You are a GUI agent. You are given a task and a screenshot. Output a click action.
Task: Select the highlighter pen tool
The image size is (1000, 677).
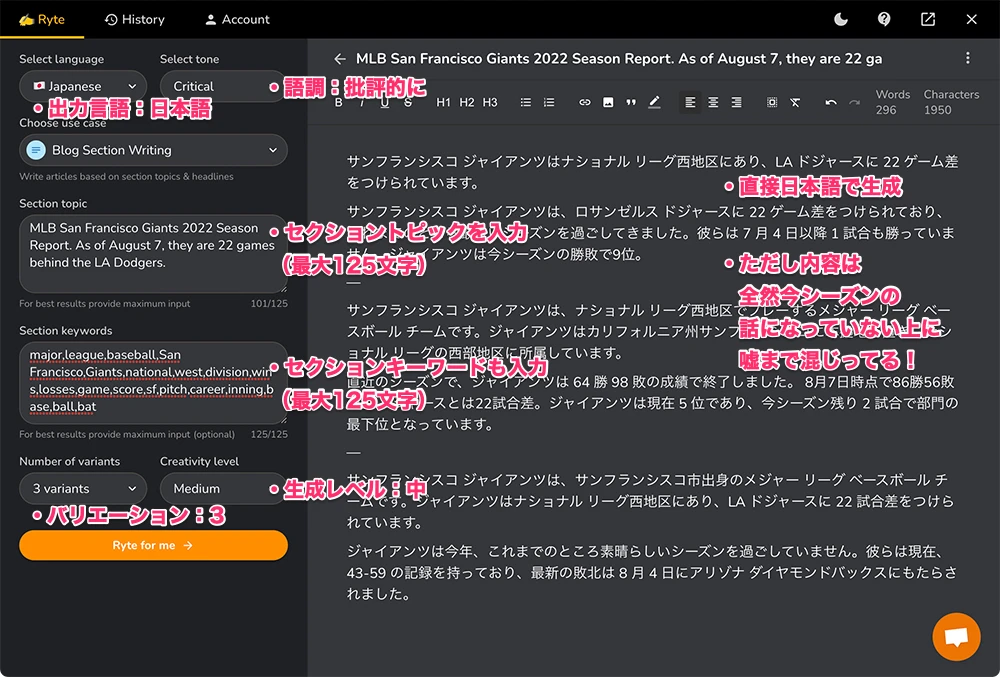pos(654,102)
